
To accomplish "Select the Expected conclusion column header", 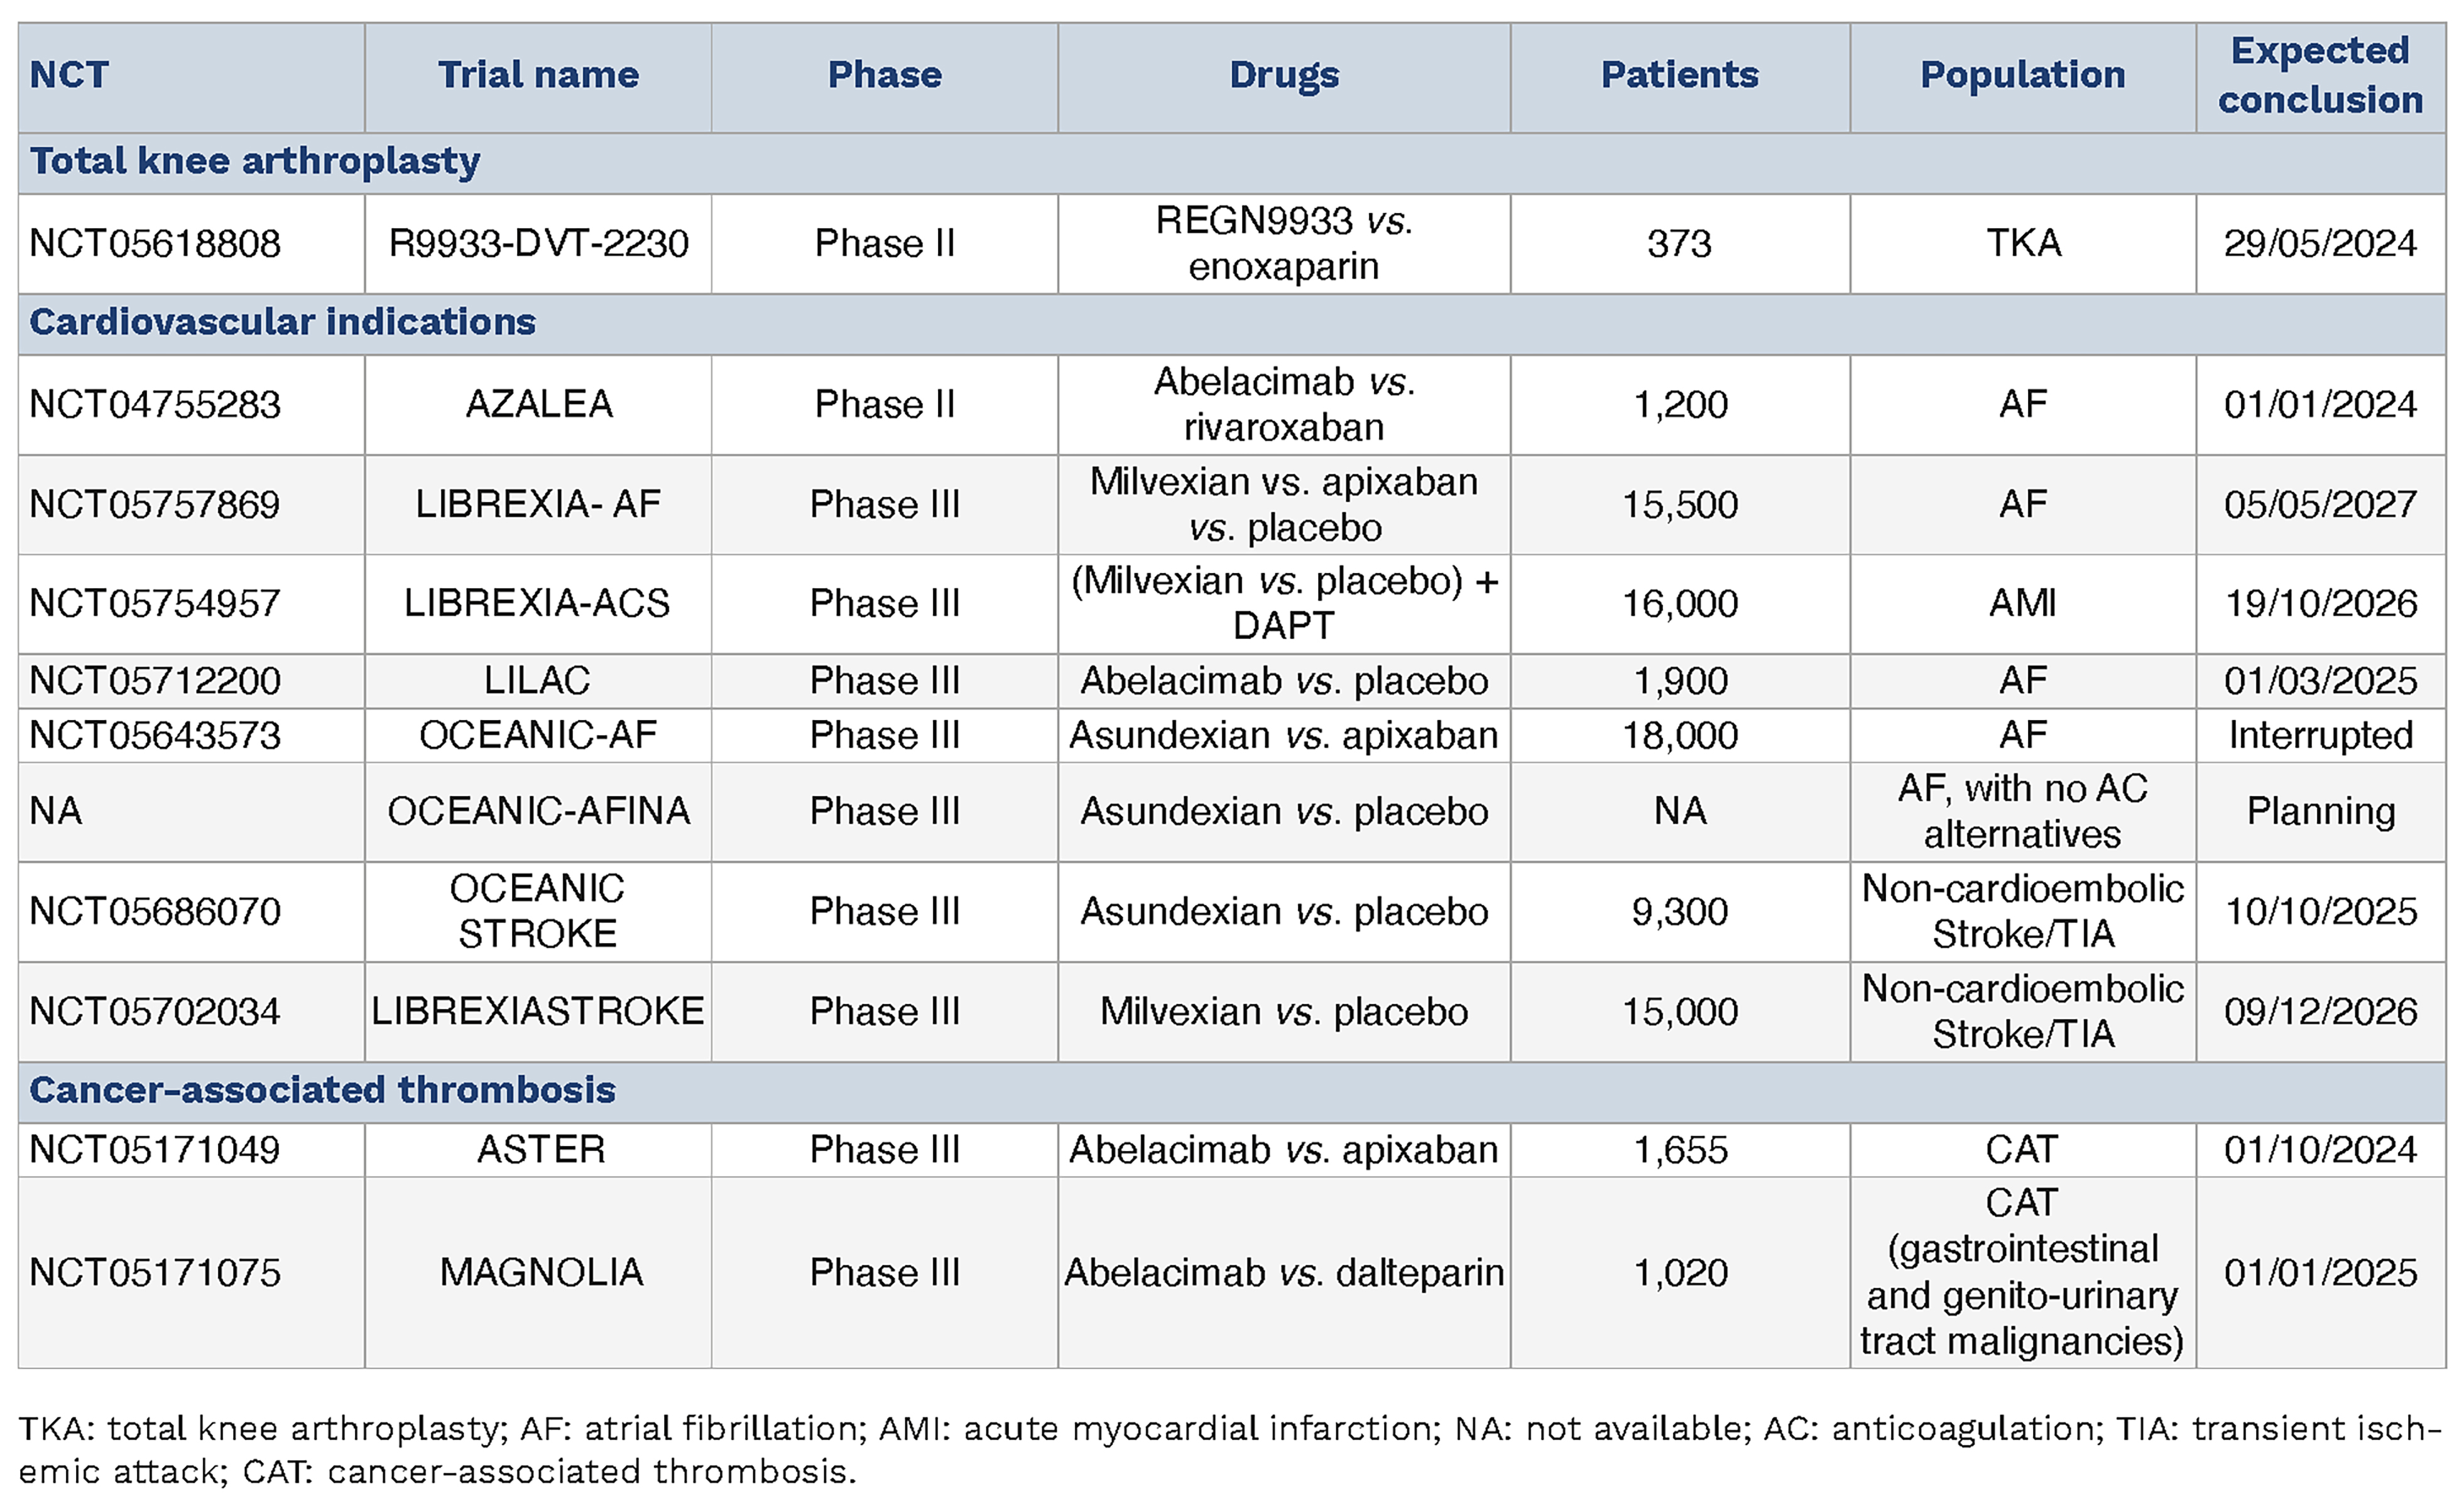I will [2320, 75].
